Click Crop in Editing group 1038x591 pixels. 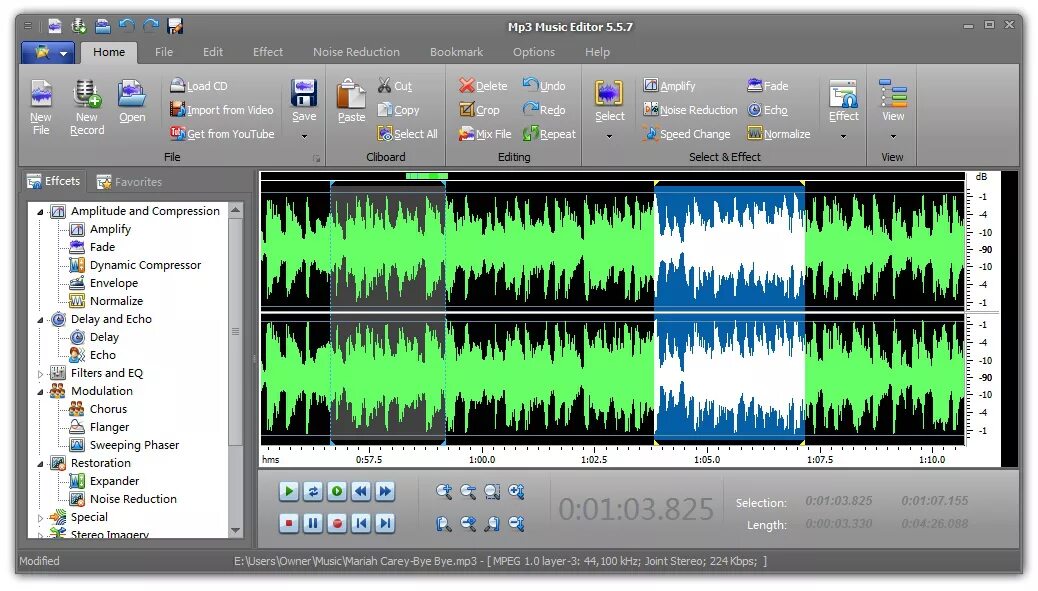[479, 110]
